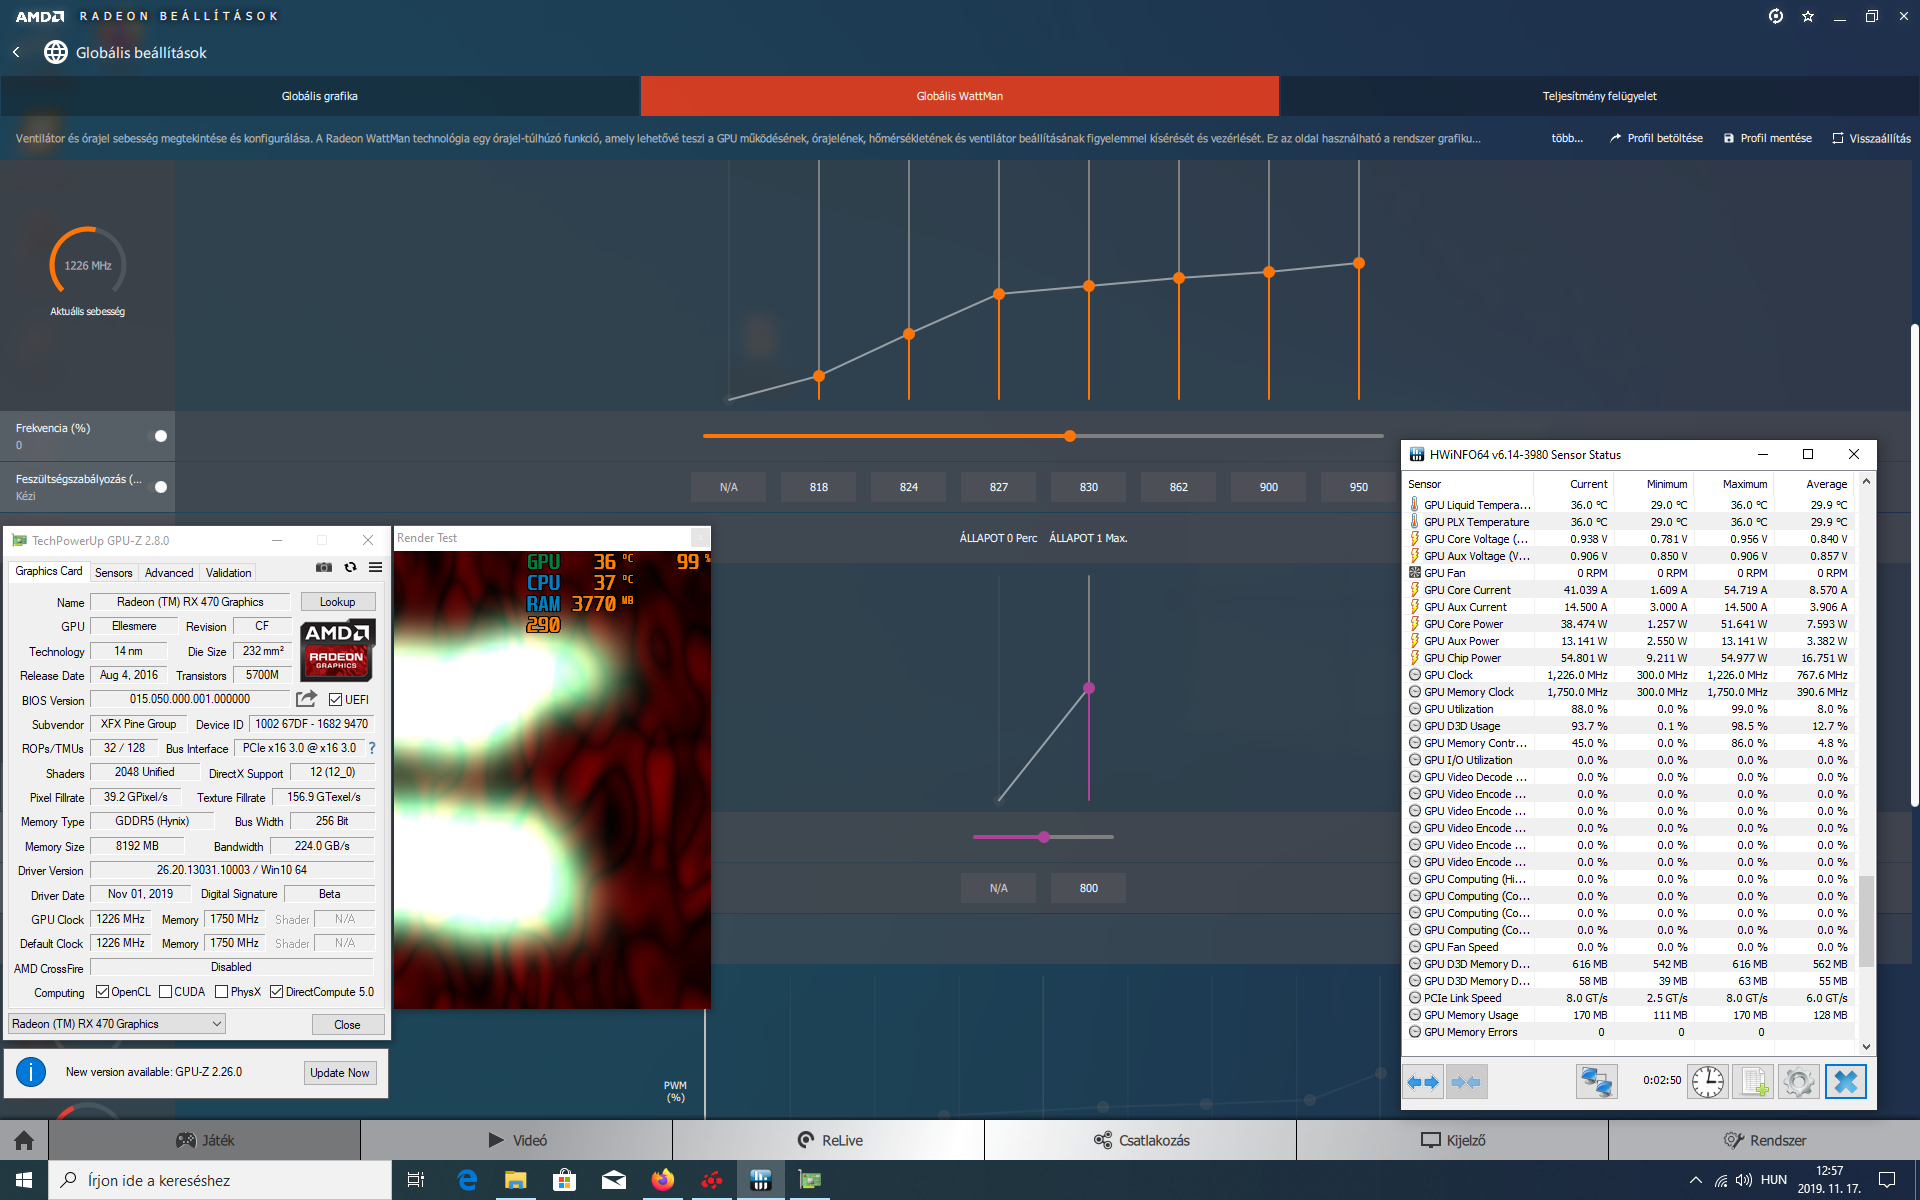Select the Globális WattMan tab

pyautogui.click(x=960, y=96)
